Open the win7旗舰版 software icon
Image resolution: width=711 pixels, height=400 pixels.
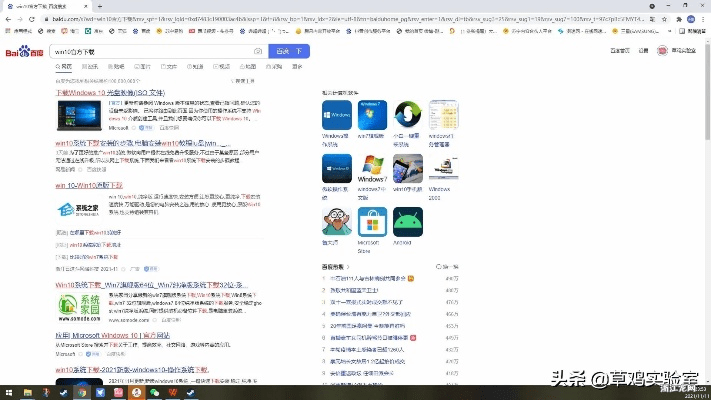(372, 115)
